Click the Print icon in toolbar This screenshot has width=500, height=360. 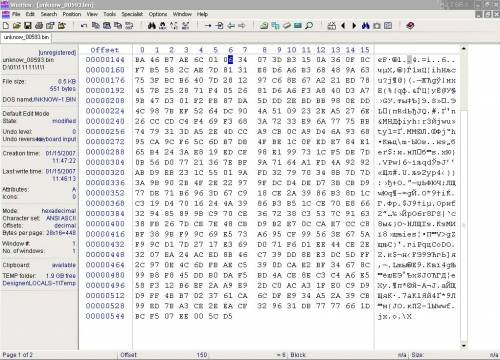coord(39,26)
